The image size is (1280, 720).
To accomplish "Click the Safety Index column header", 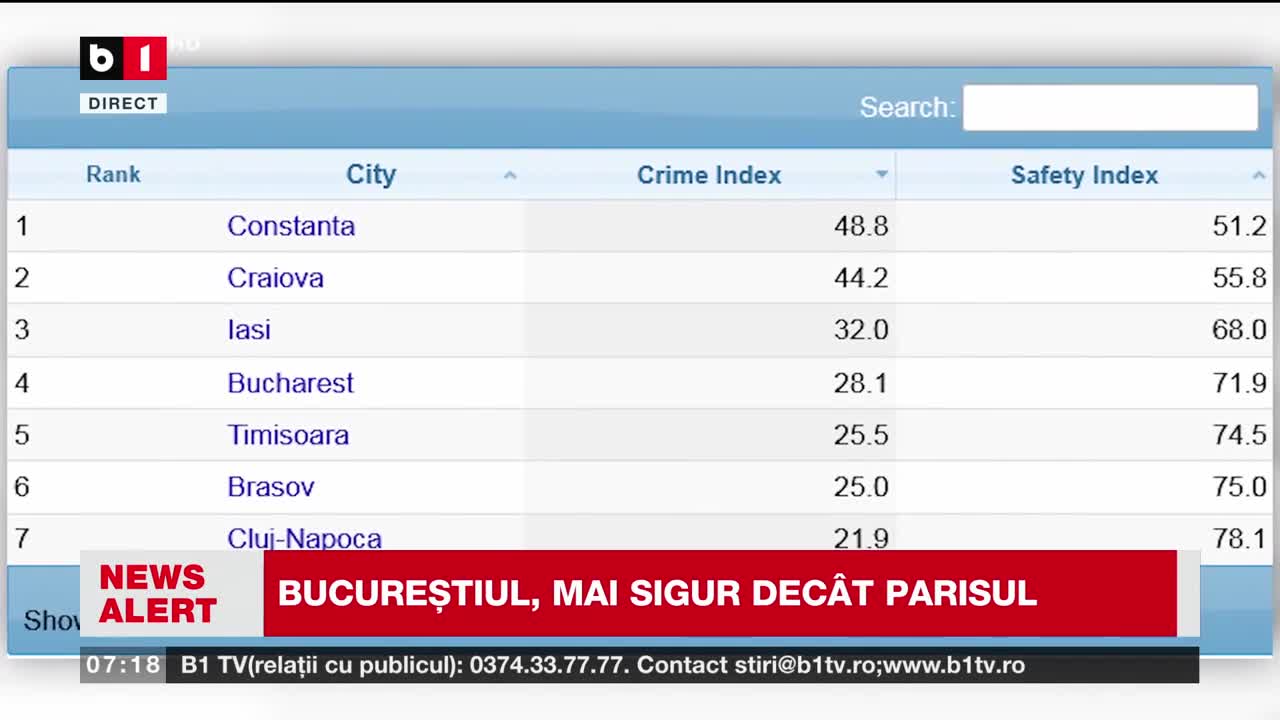I will [1084, 174].
